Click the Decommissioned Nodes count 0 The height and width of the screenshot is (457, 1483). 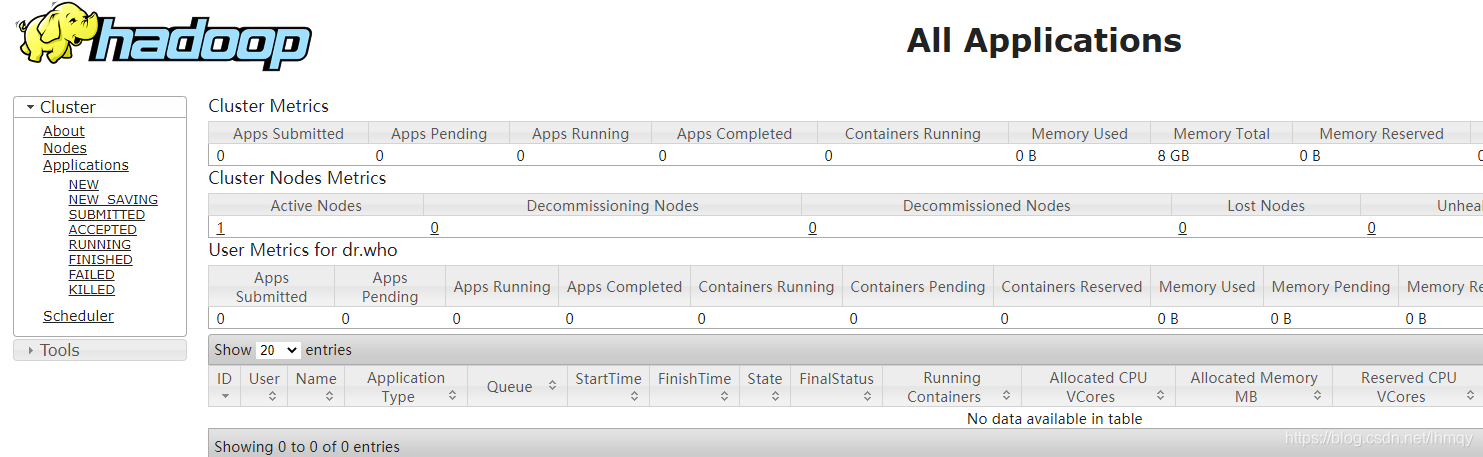(812, 228)
